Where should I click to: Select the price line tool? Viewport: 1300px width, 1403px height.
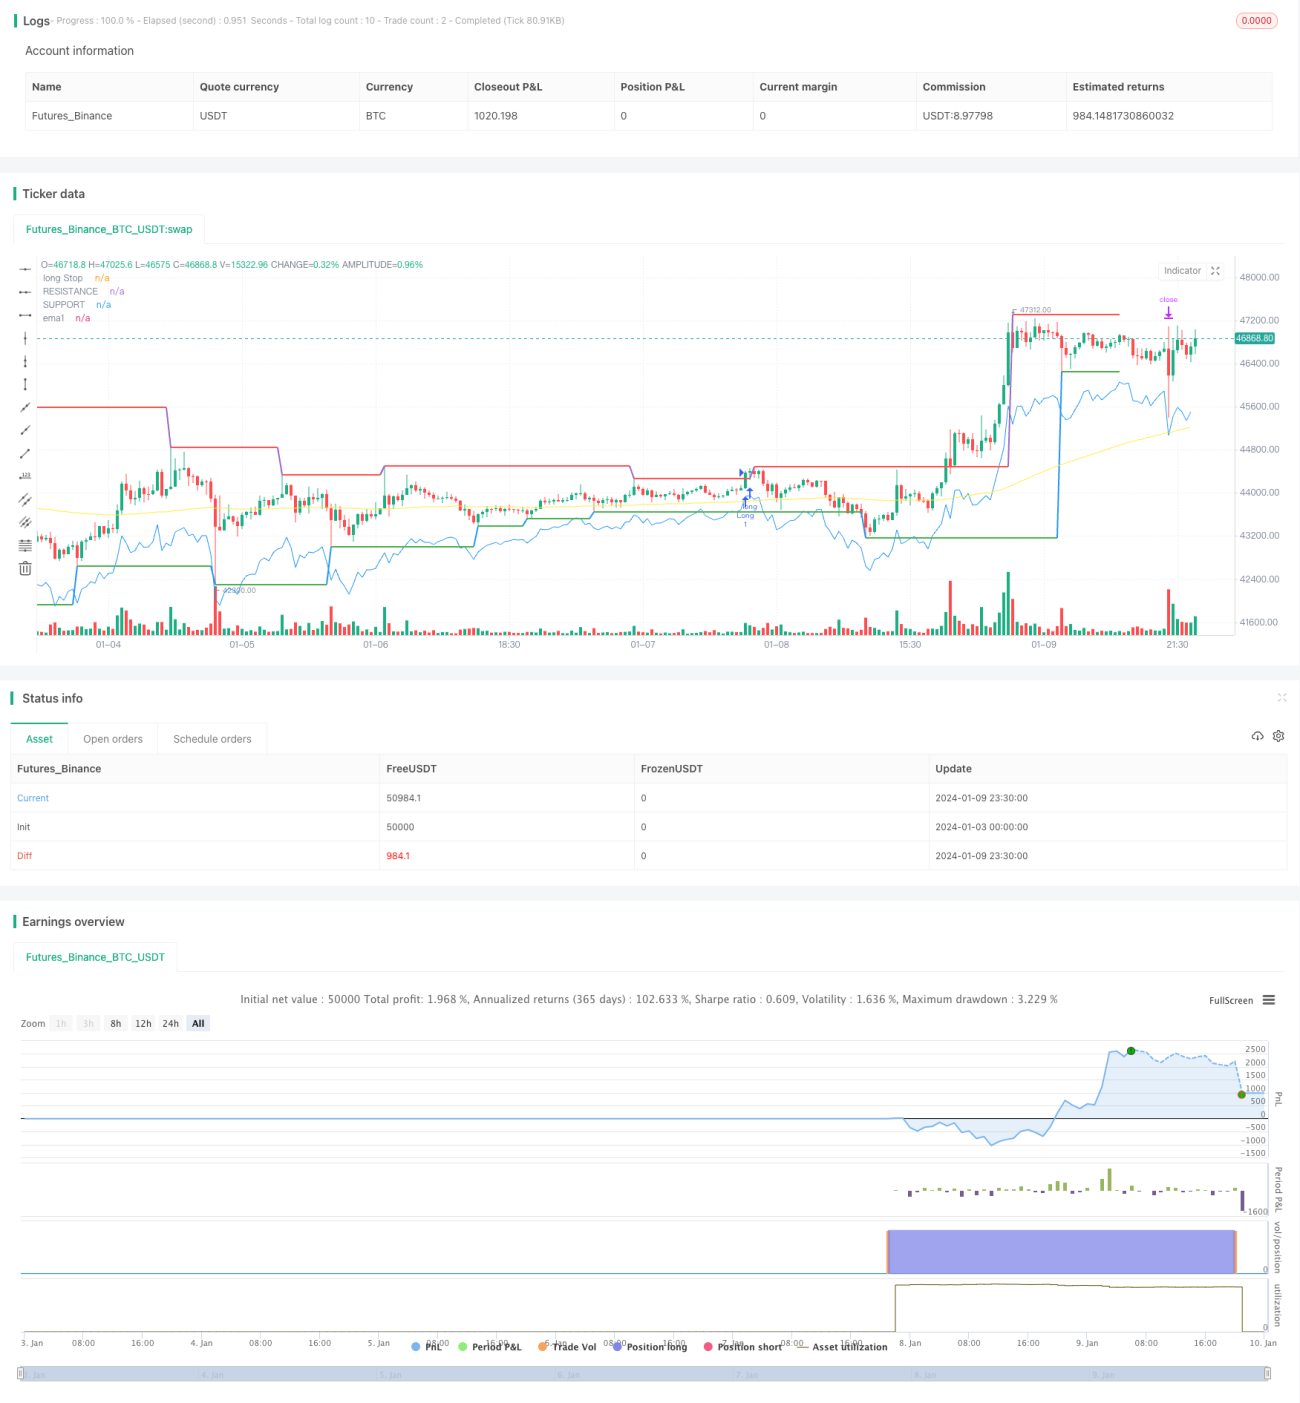point(25,476)
